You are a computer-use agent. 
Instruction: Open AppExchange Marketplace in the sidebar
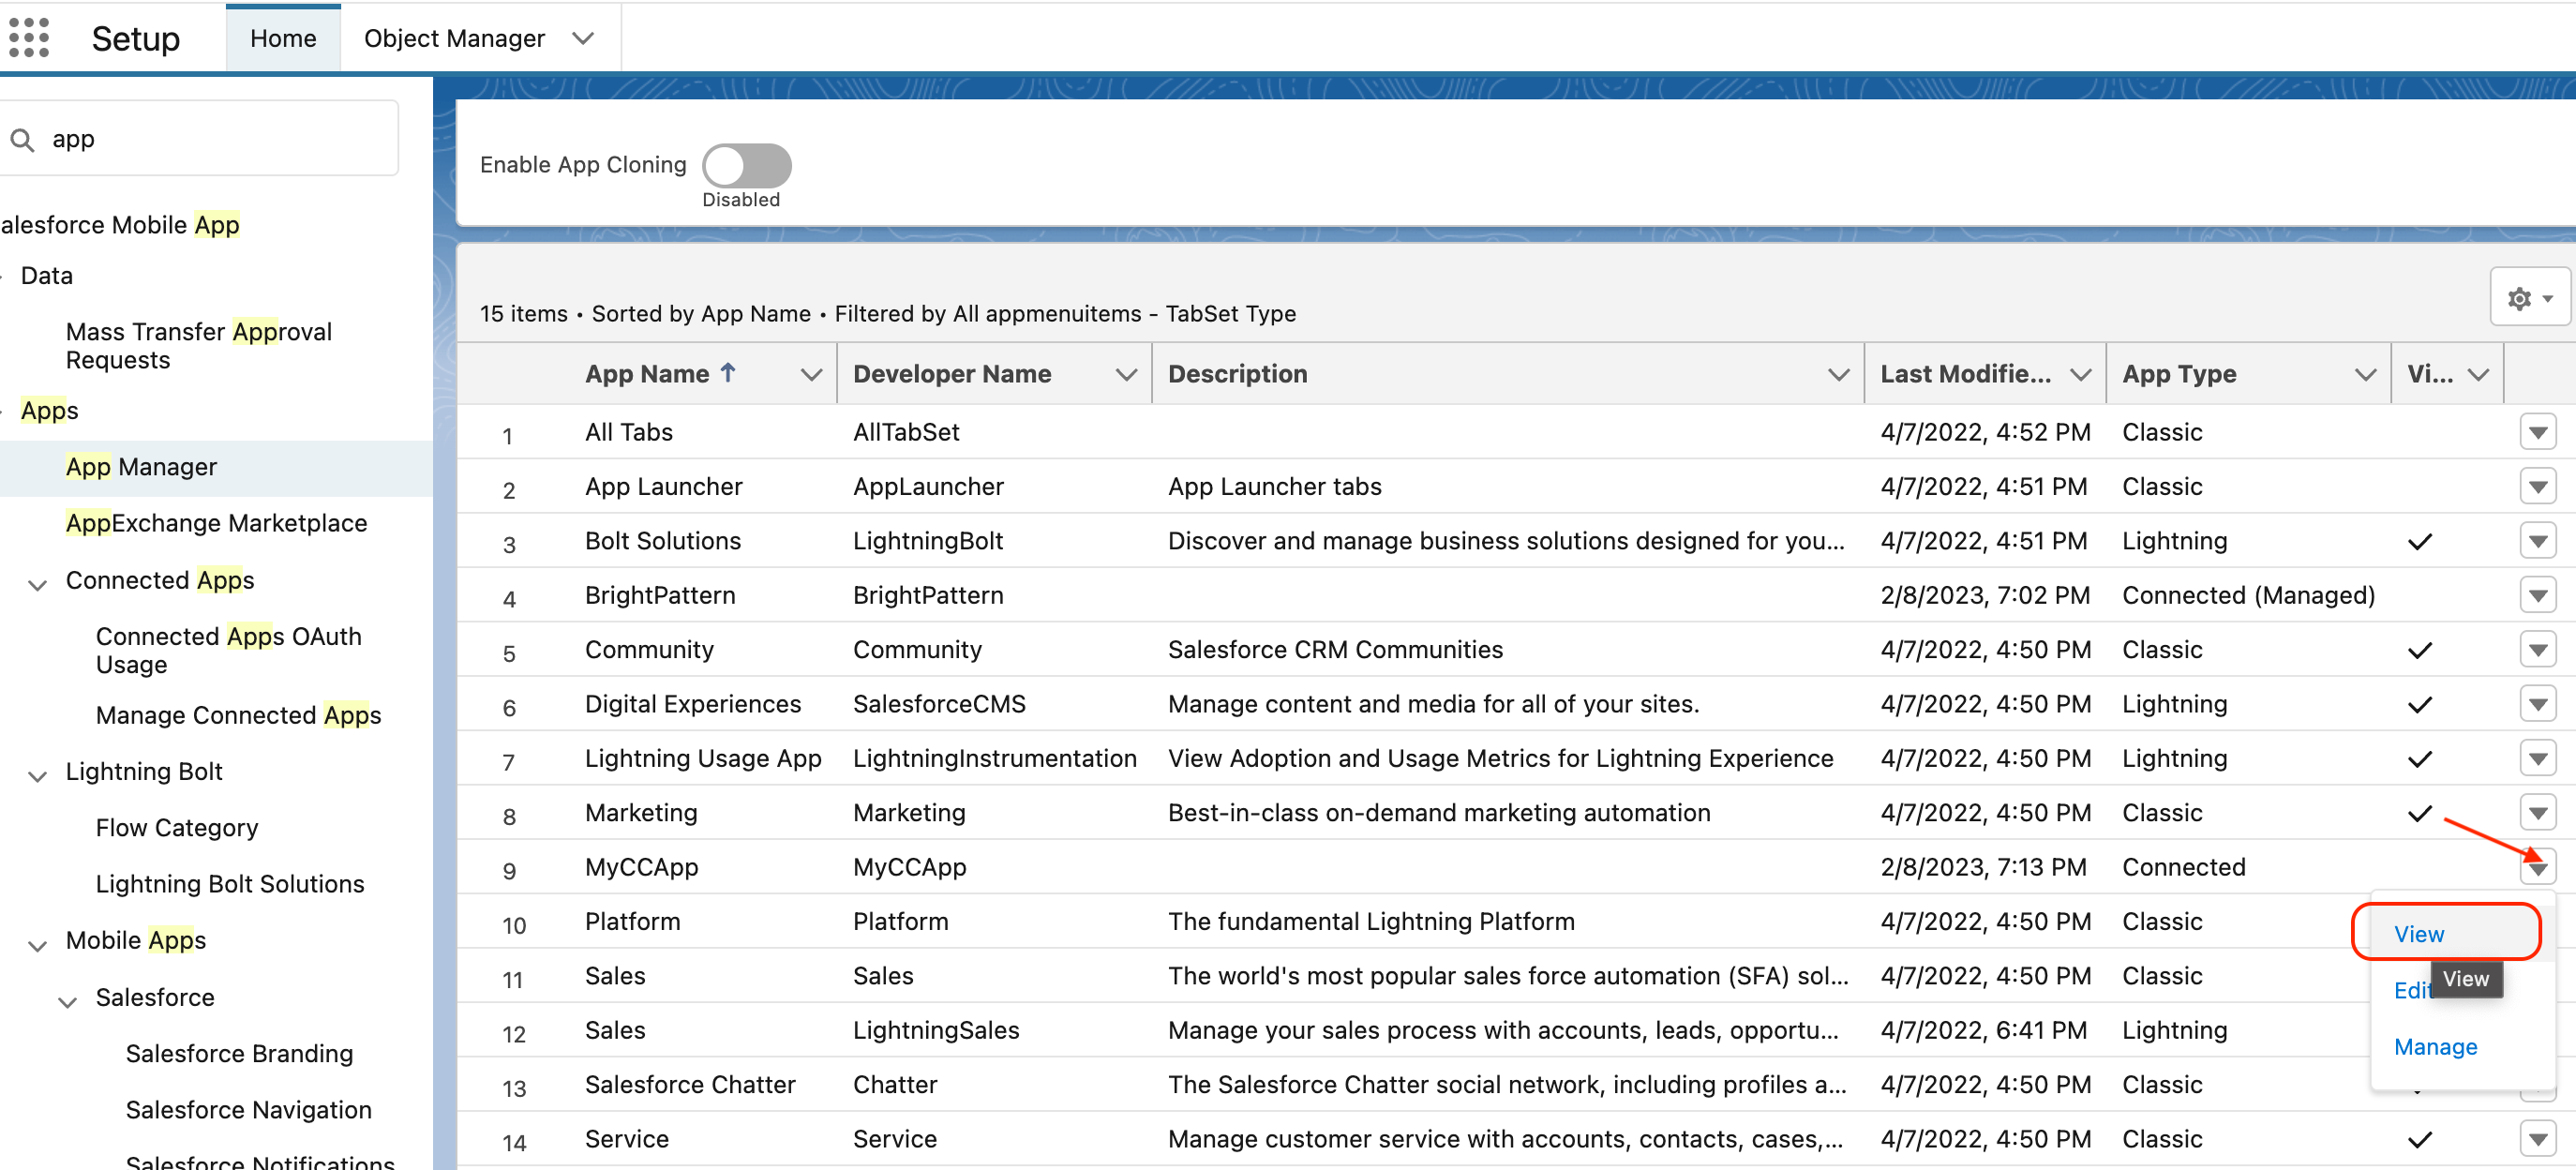[x=216, y=523]
